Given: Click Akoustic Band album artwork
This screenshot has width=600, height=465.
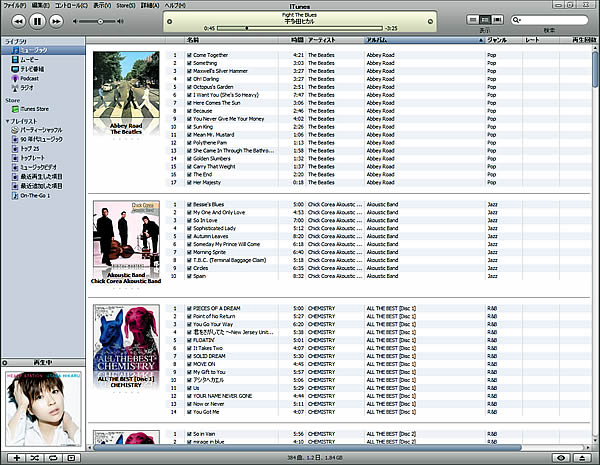Looking at the screenshot, I should click(126, 234).
